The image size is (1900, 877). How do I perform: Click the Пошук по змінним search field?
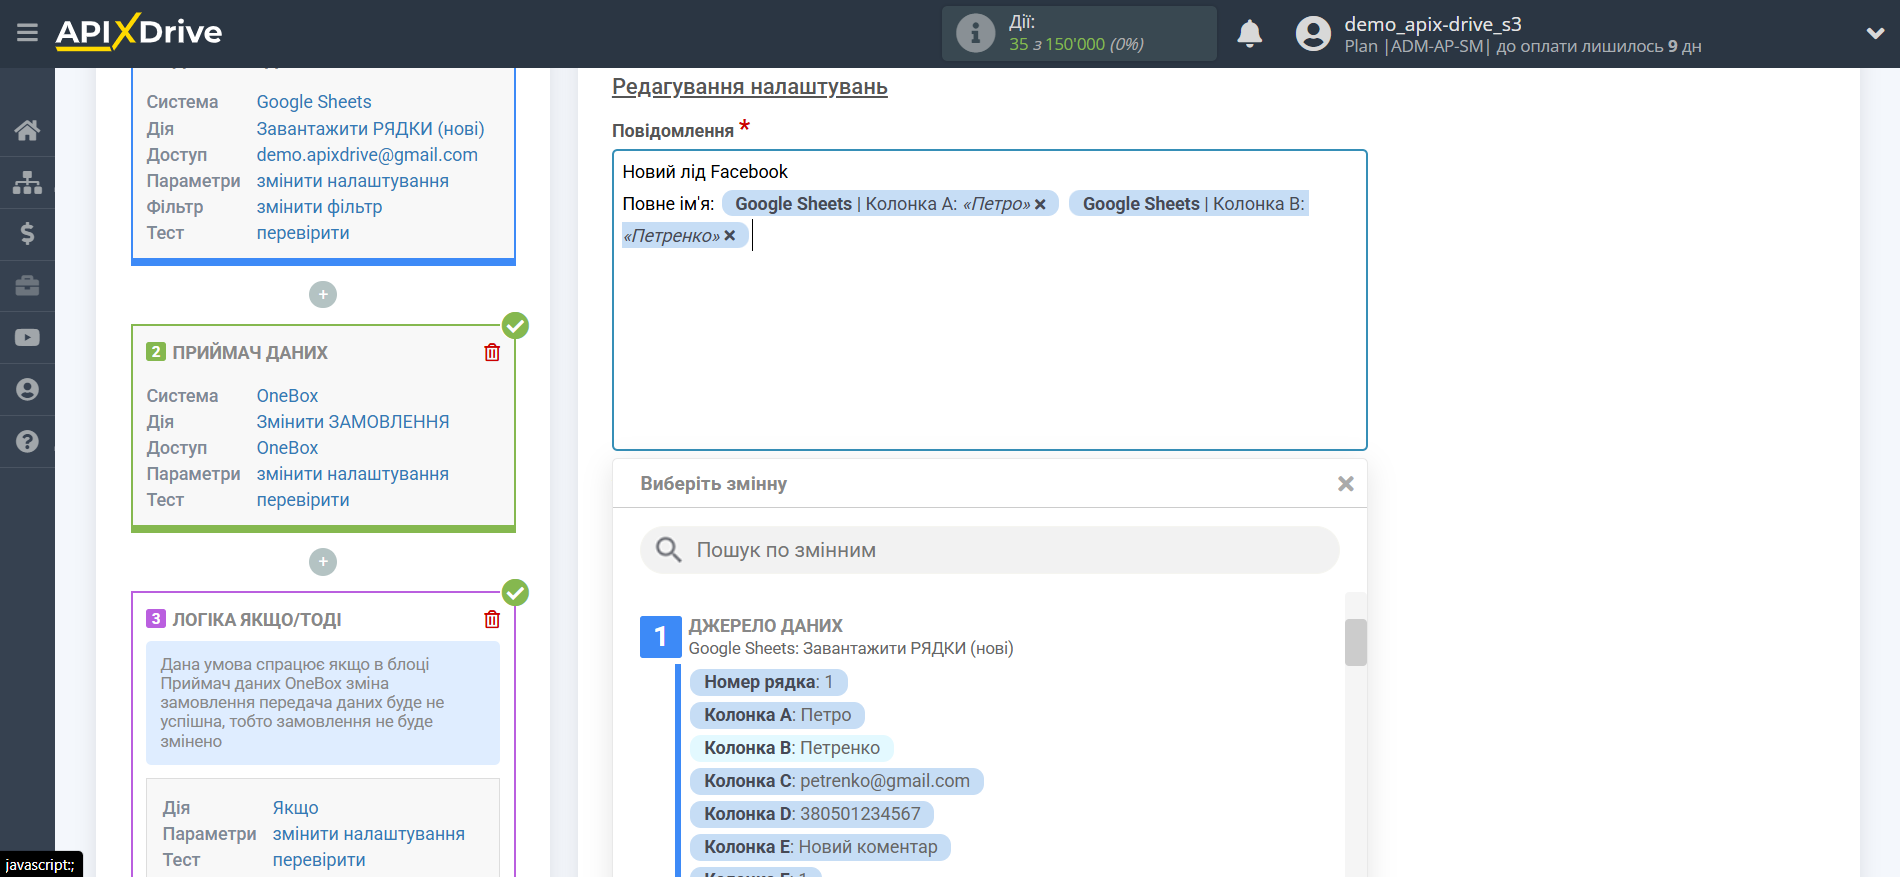(990, 550)
